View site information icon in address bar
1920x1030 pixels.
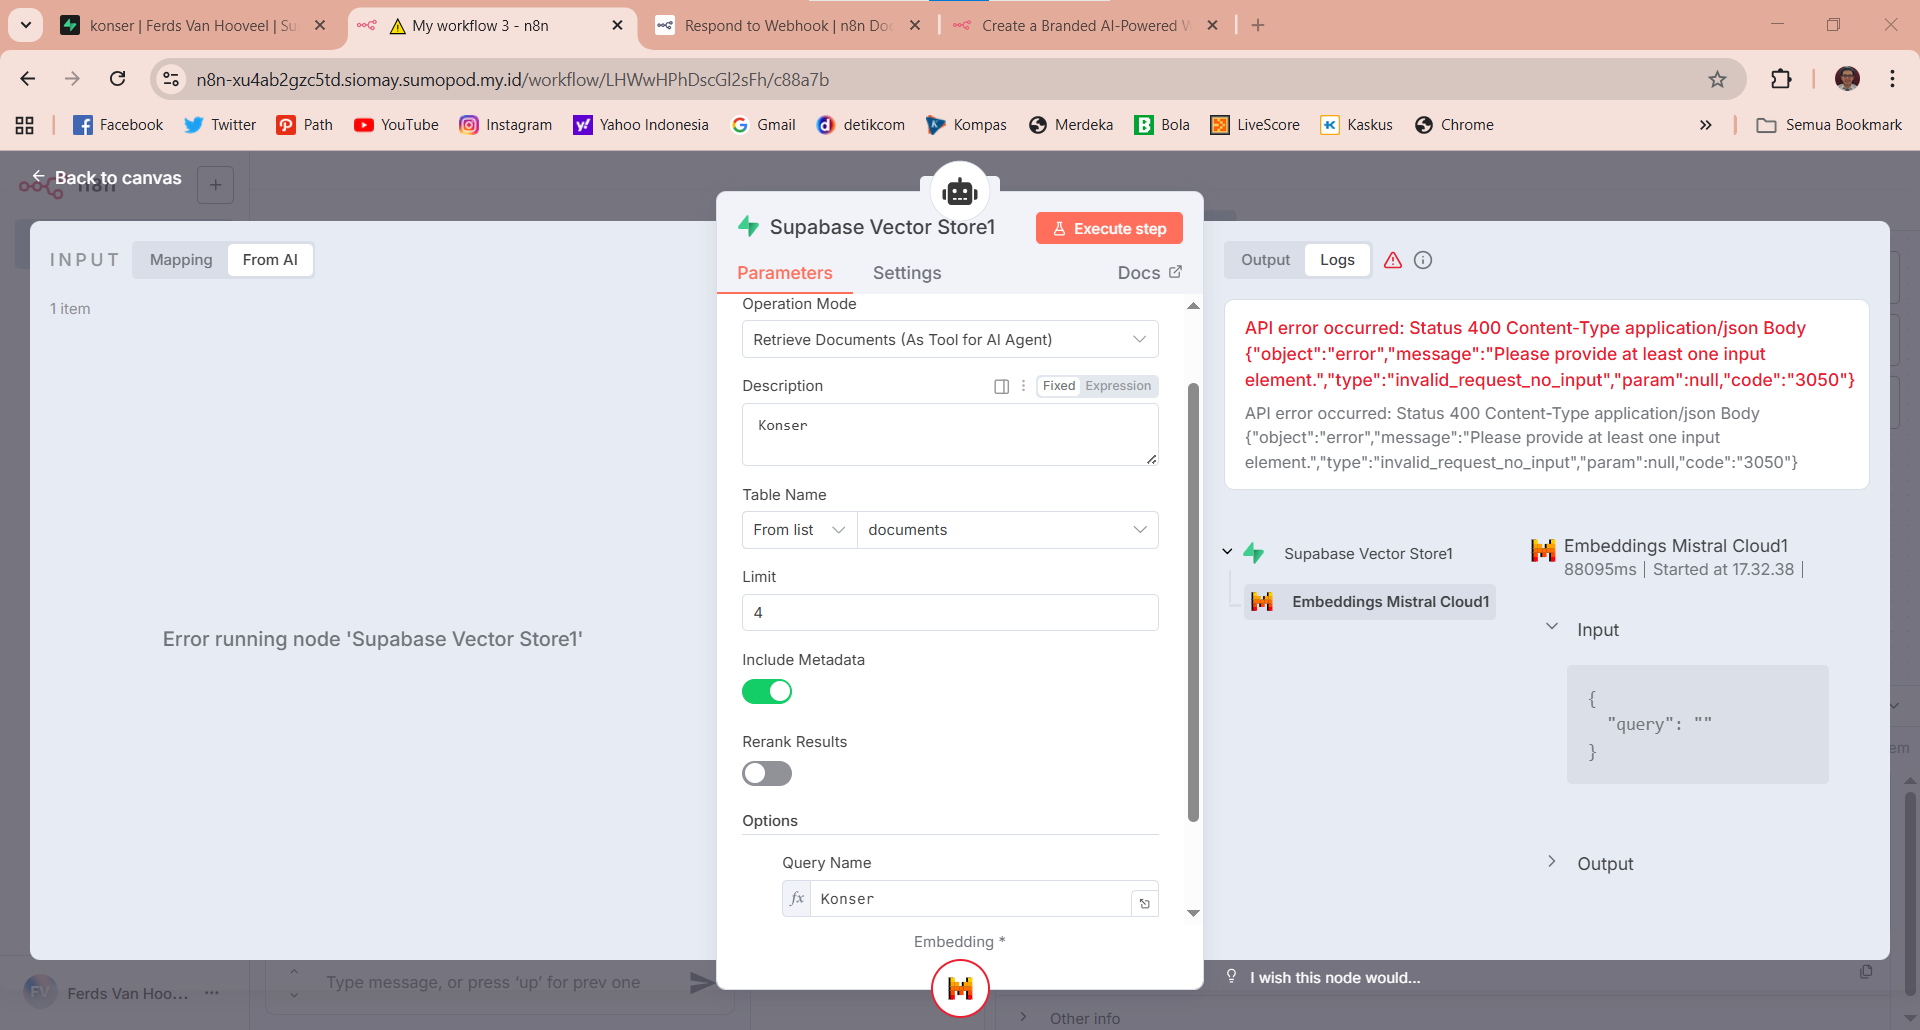[172, 79]
